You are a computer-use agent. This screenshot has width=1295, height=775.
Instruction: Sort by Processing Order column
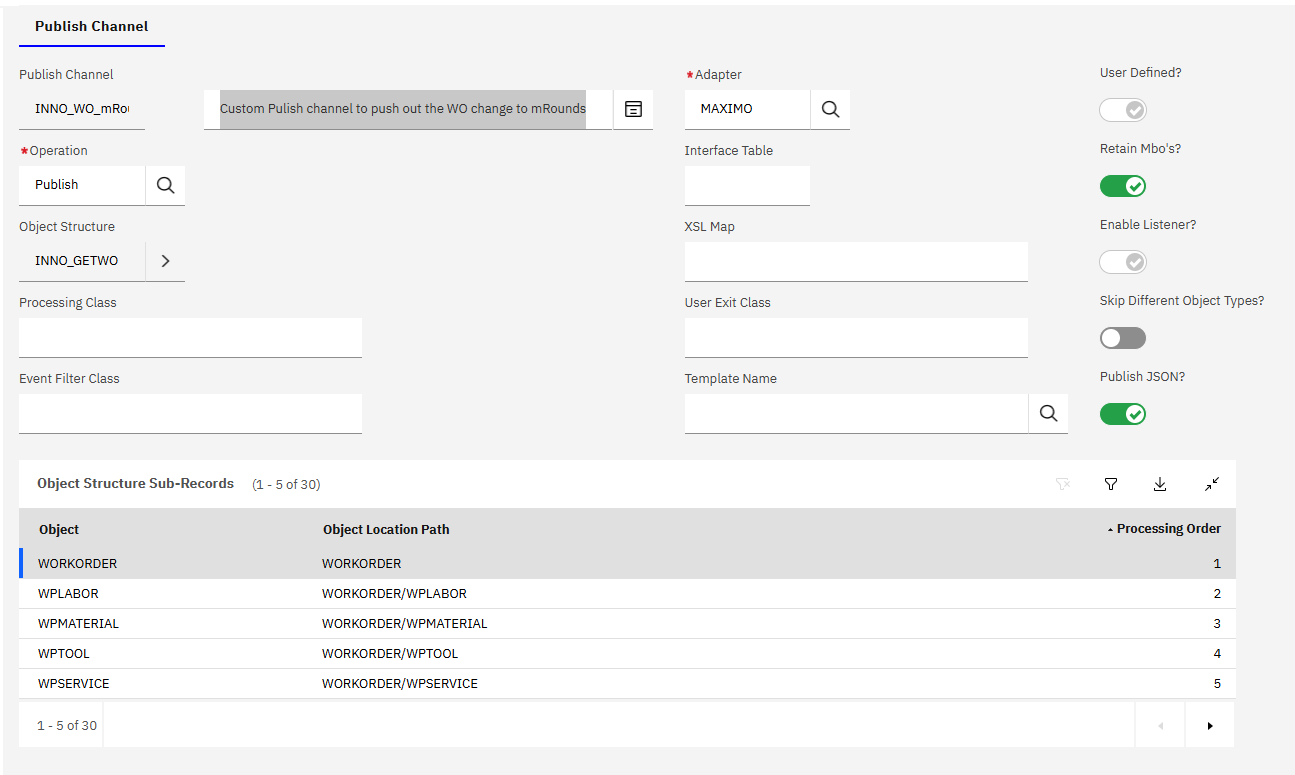(1164, 529)
